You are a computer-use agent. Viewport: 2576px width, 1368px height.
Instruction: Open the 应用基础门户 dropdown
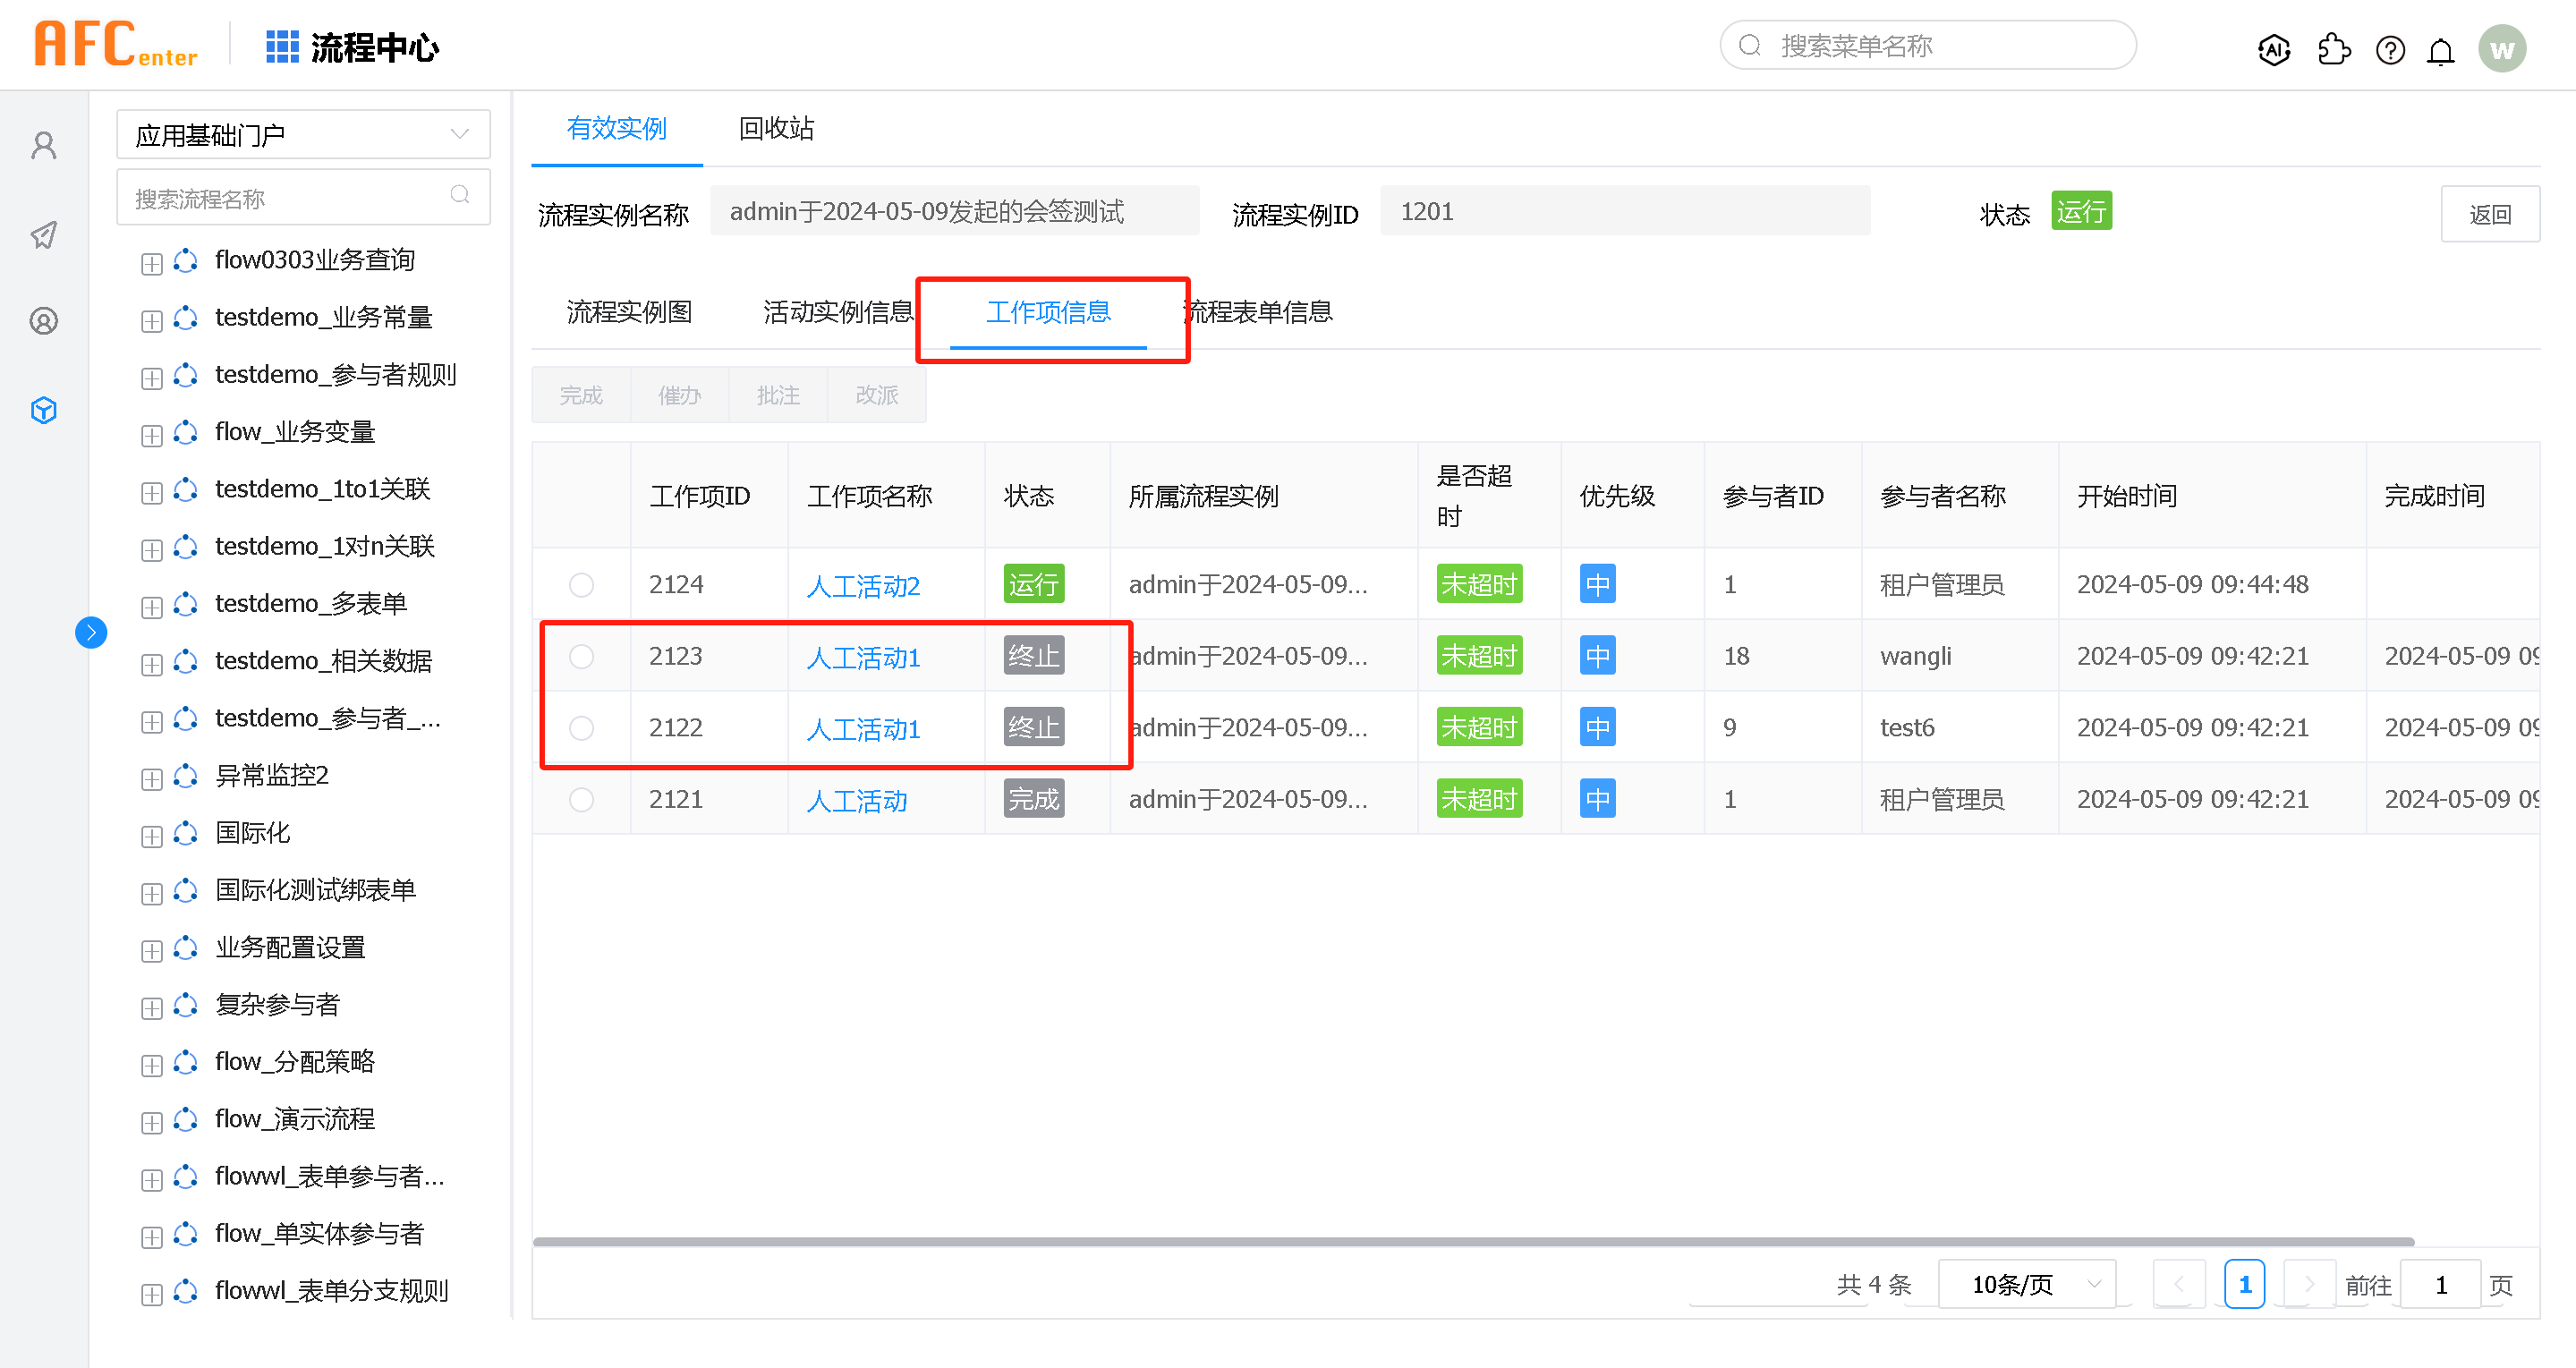point(303,134)
